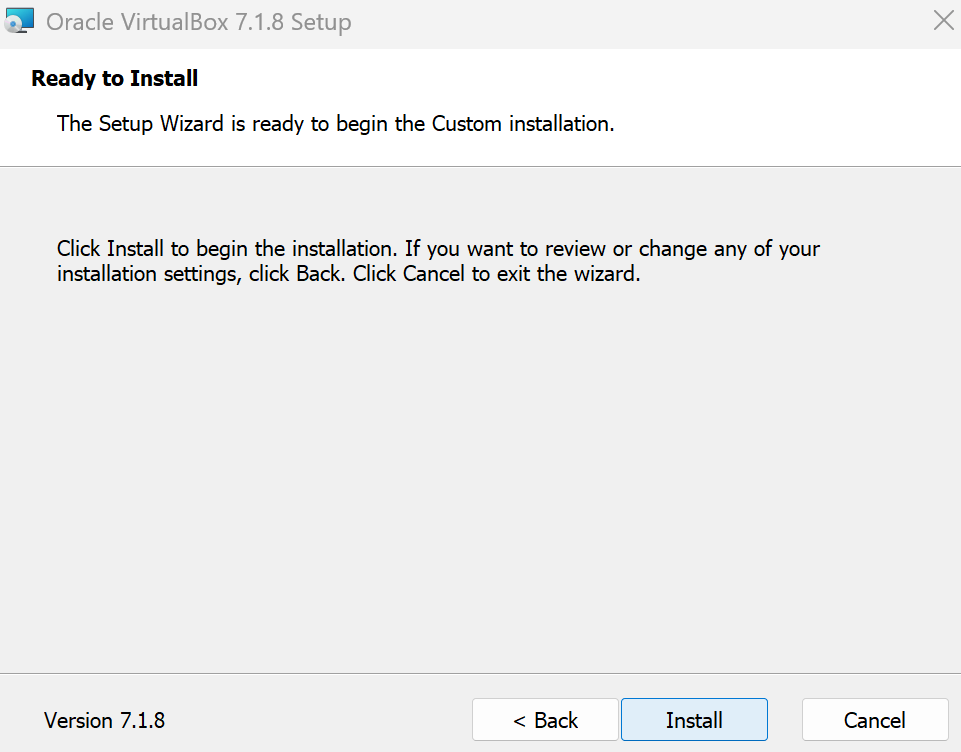Close the setup window with X

click(944, 20)
